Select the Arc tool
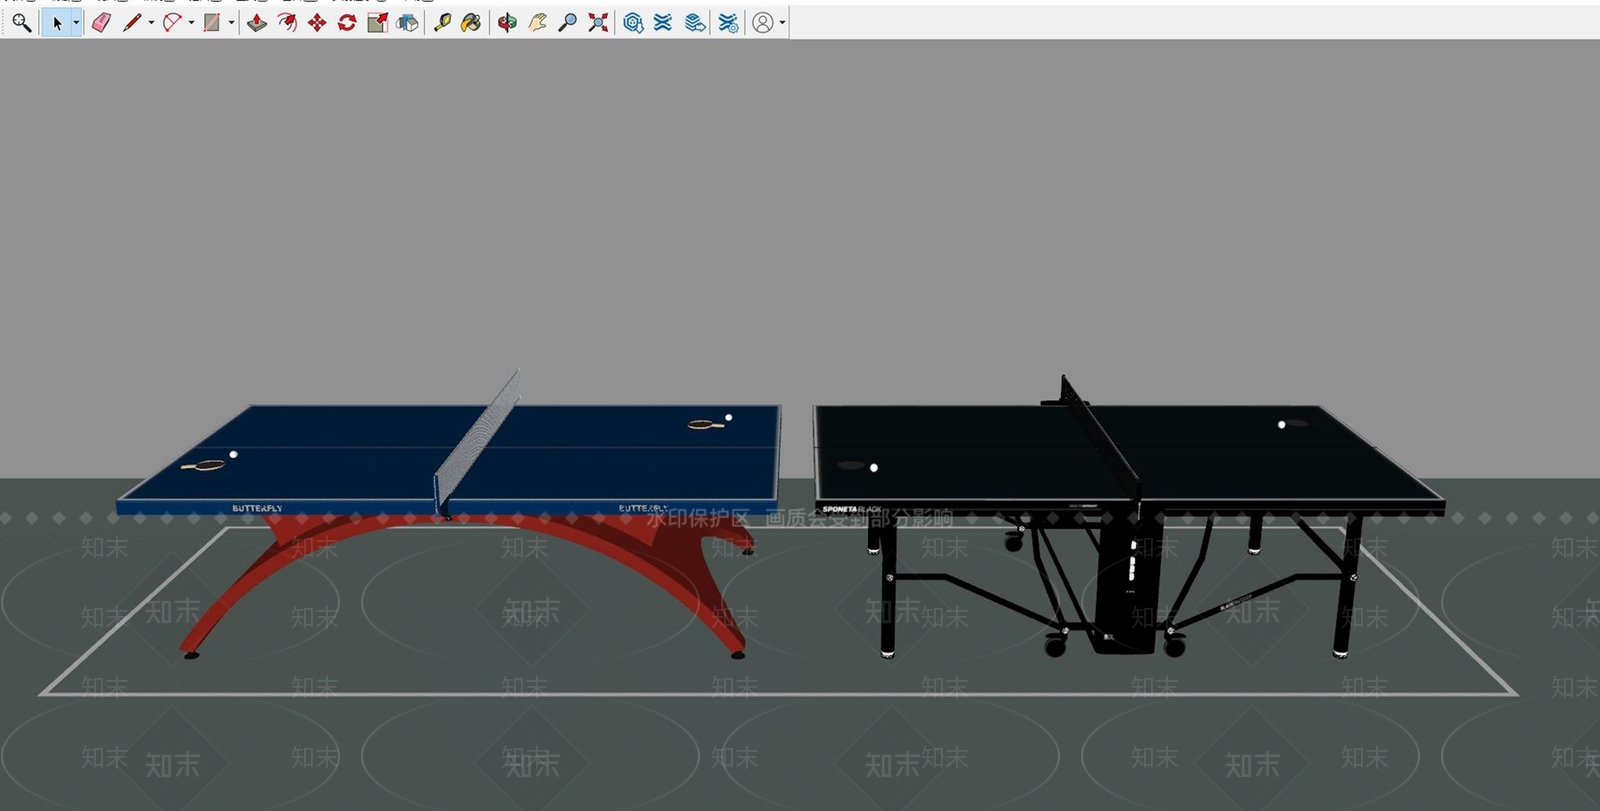The image size is (1600, 811). tap(172, 22)
